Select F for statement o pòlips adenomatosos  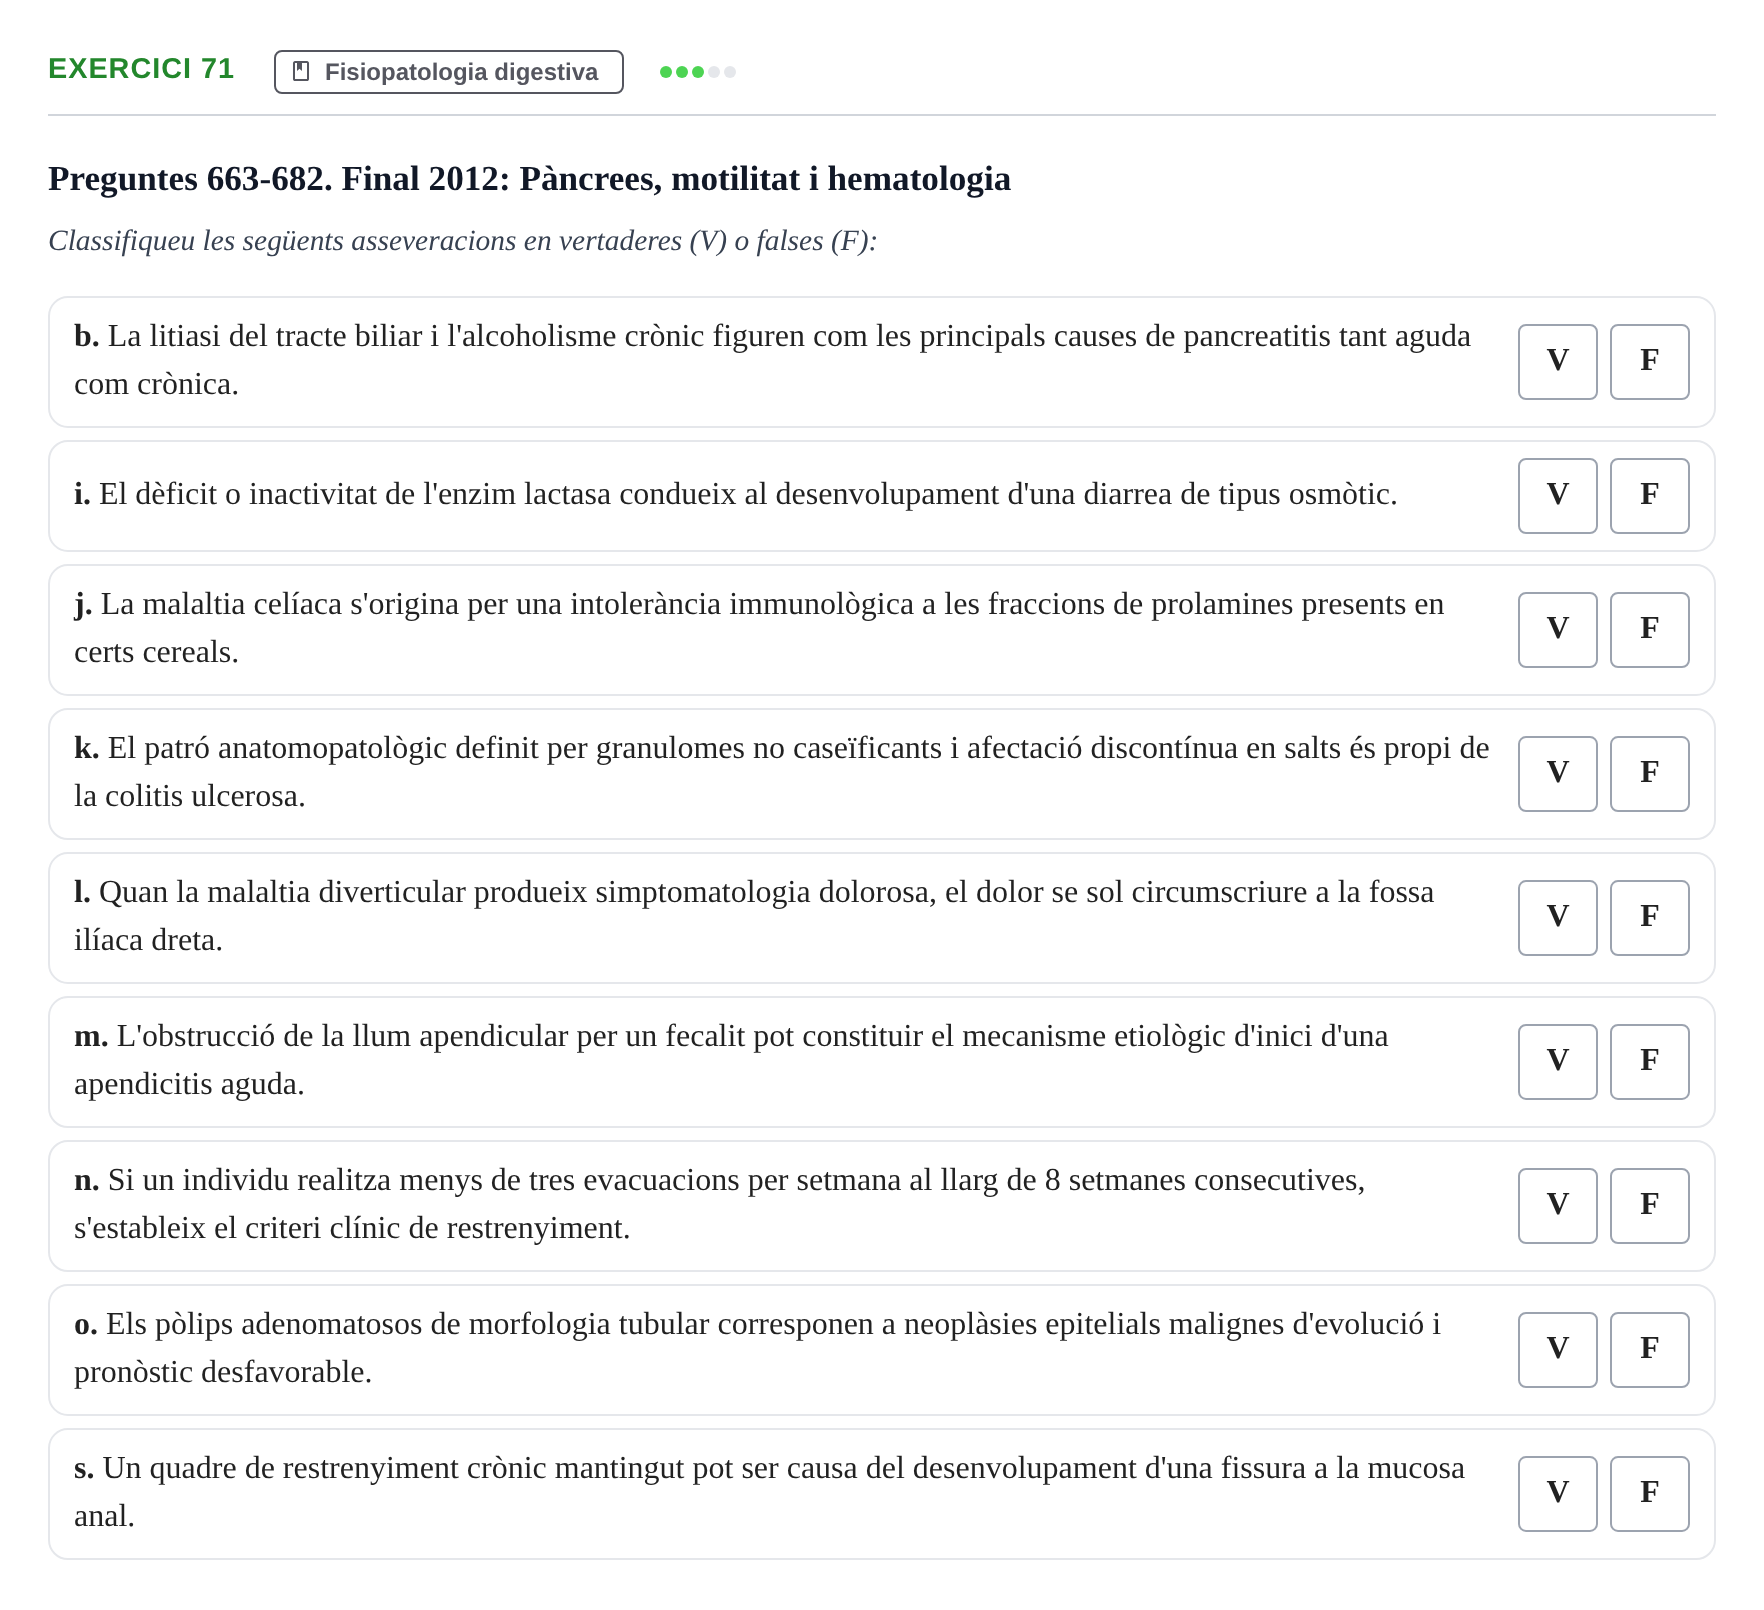click(1649, 1350)
